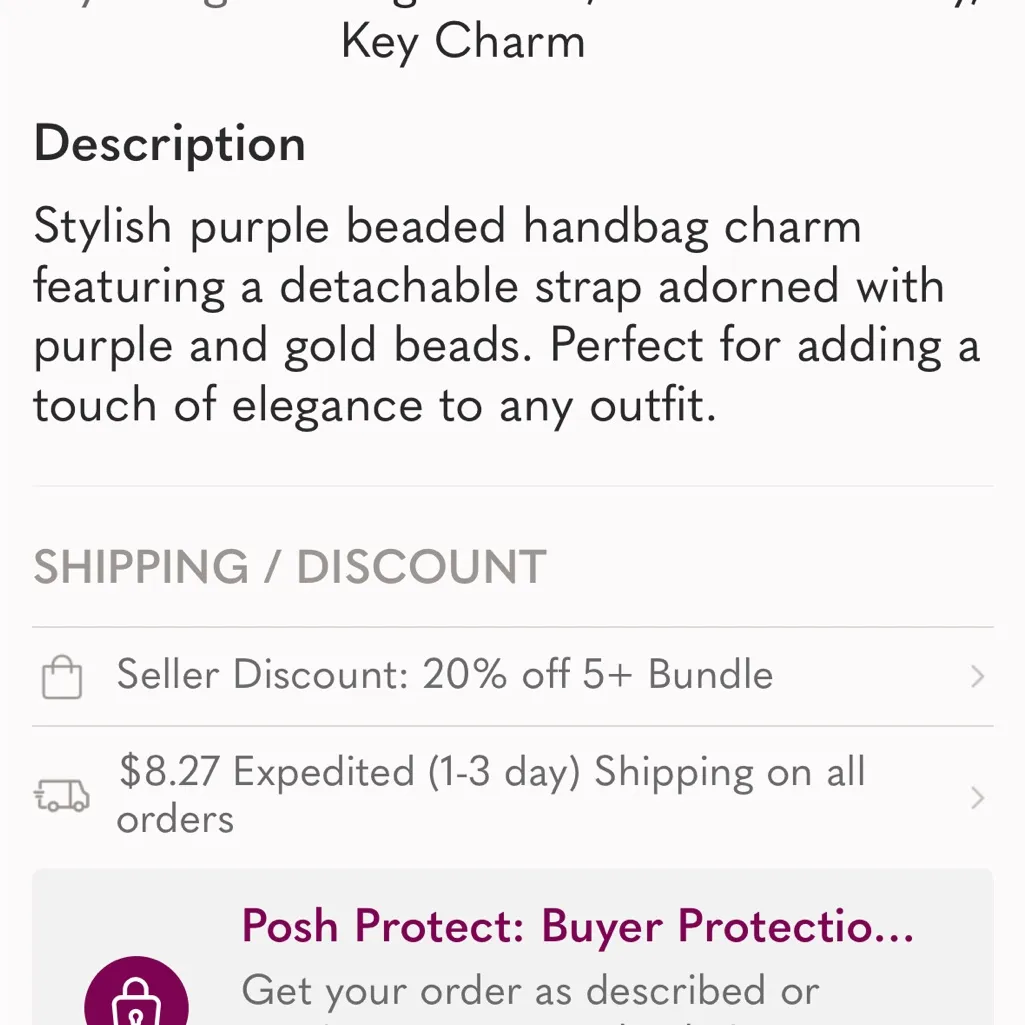Click the Description section heading

coord(169,143)
